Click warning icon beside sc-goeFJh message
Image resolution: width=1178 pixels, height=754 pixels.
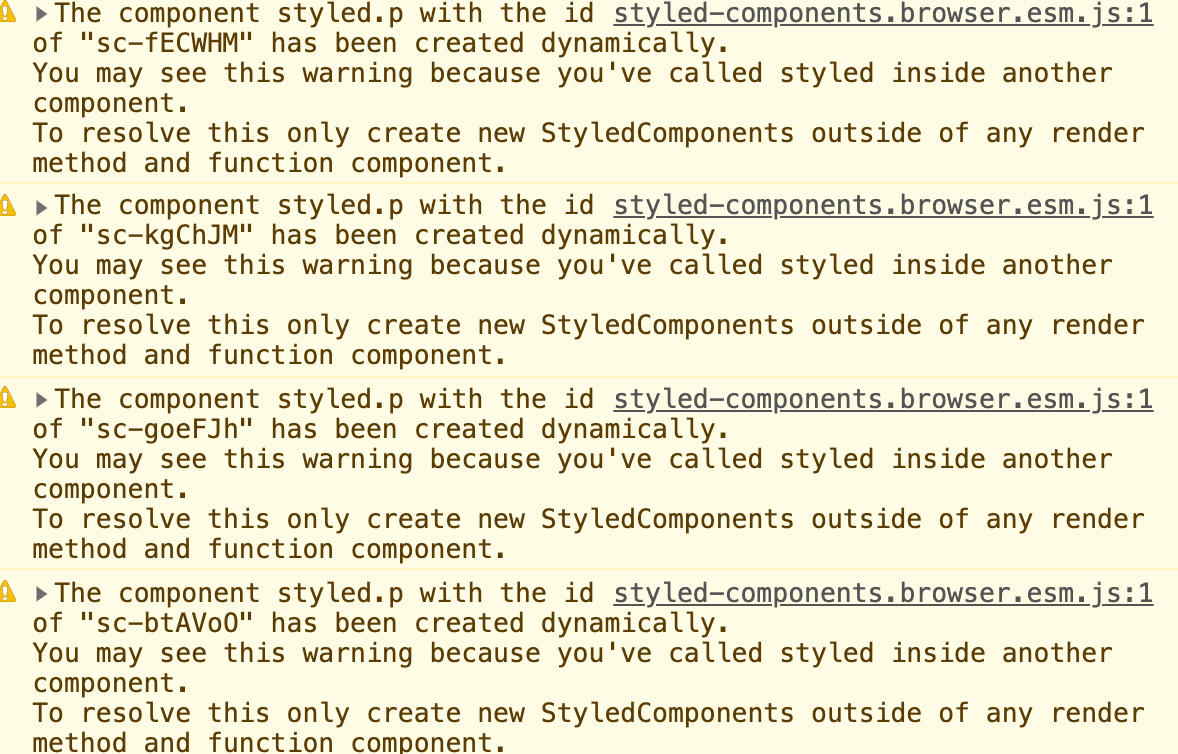click(x=8, y=398)
